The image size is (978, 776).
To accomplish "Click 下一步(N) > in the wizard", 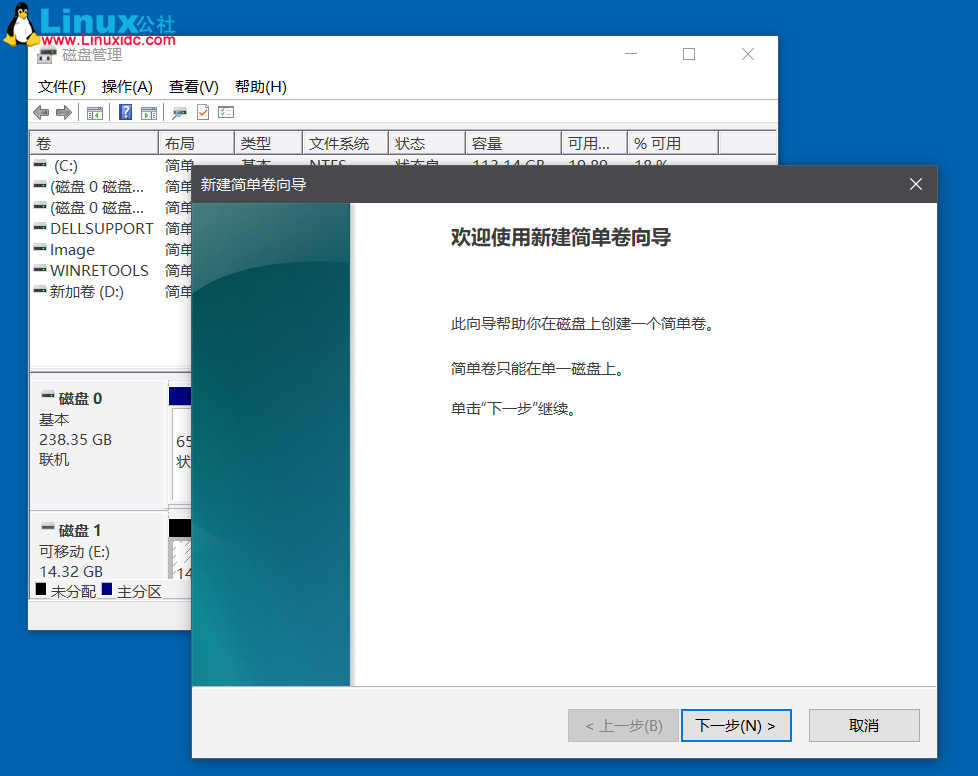I will click(736, 725).
